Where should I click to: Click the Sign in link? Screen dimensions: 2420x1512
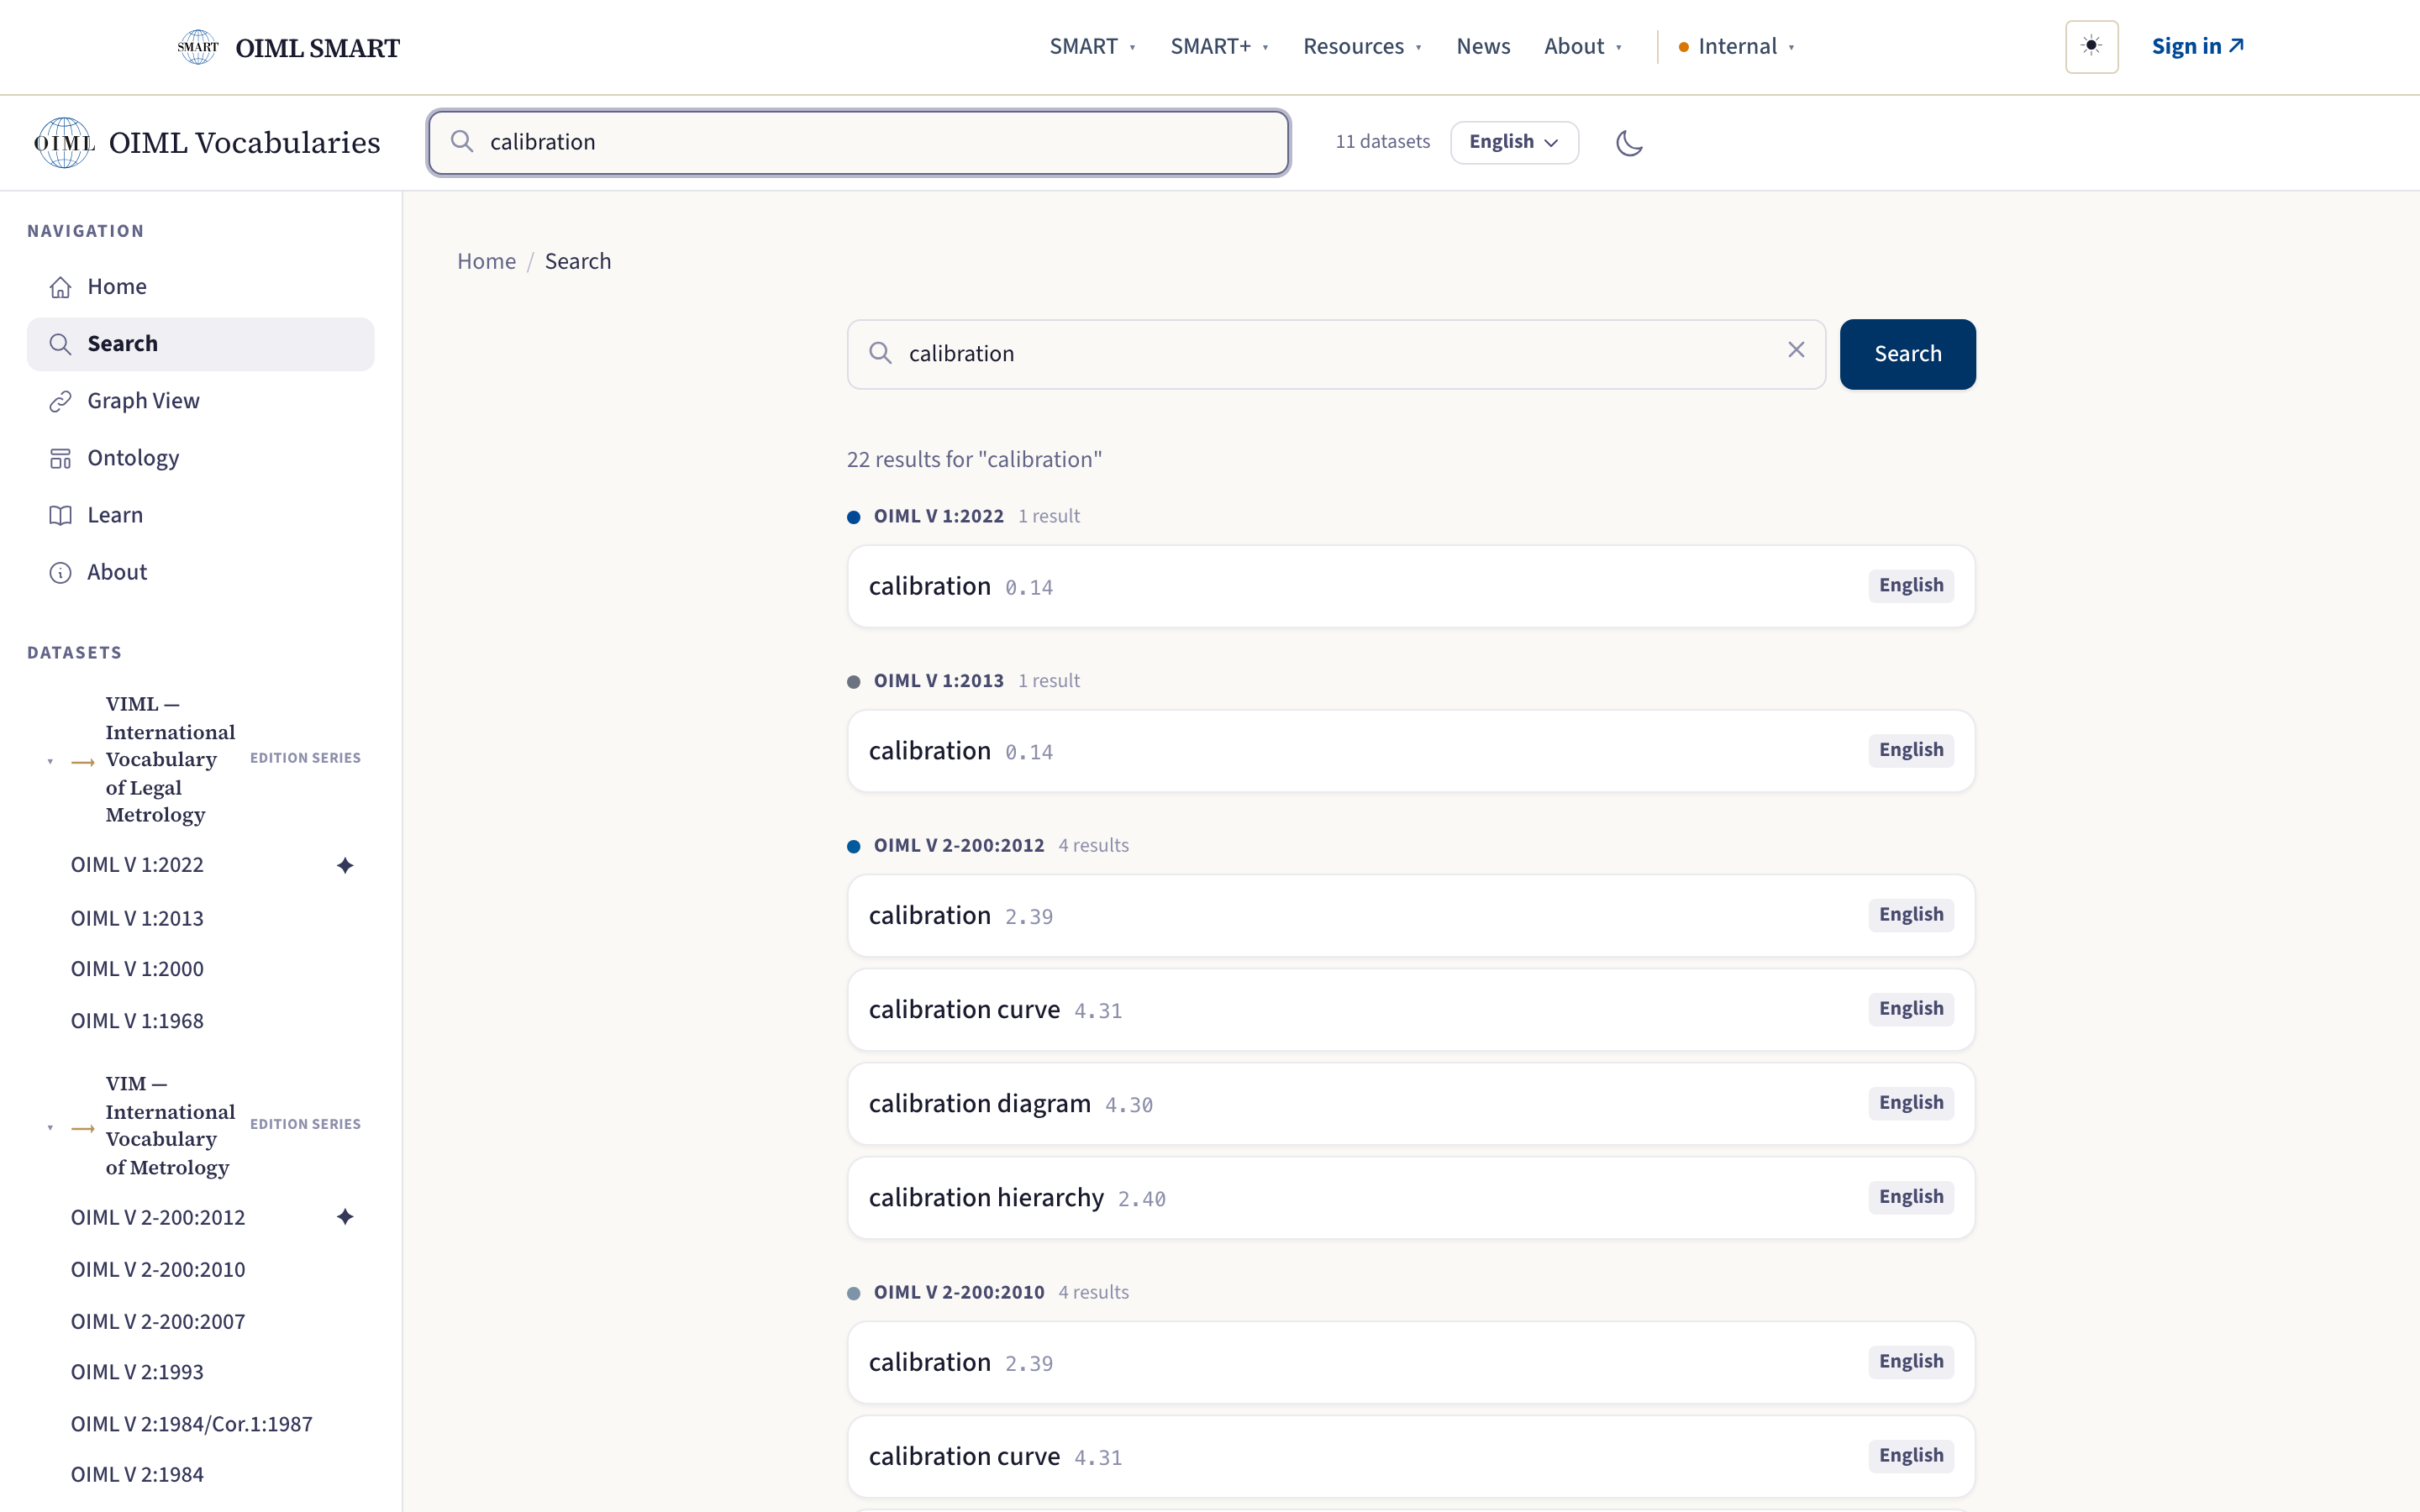point(2197,47)
